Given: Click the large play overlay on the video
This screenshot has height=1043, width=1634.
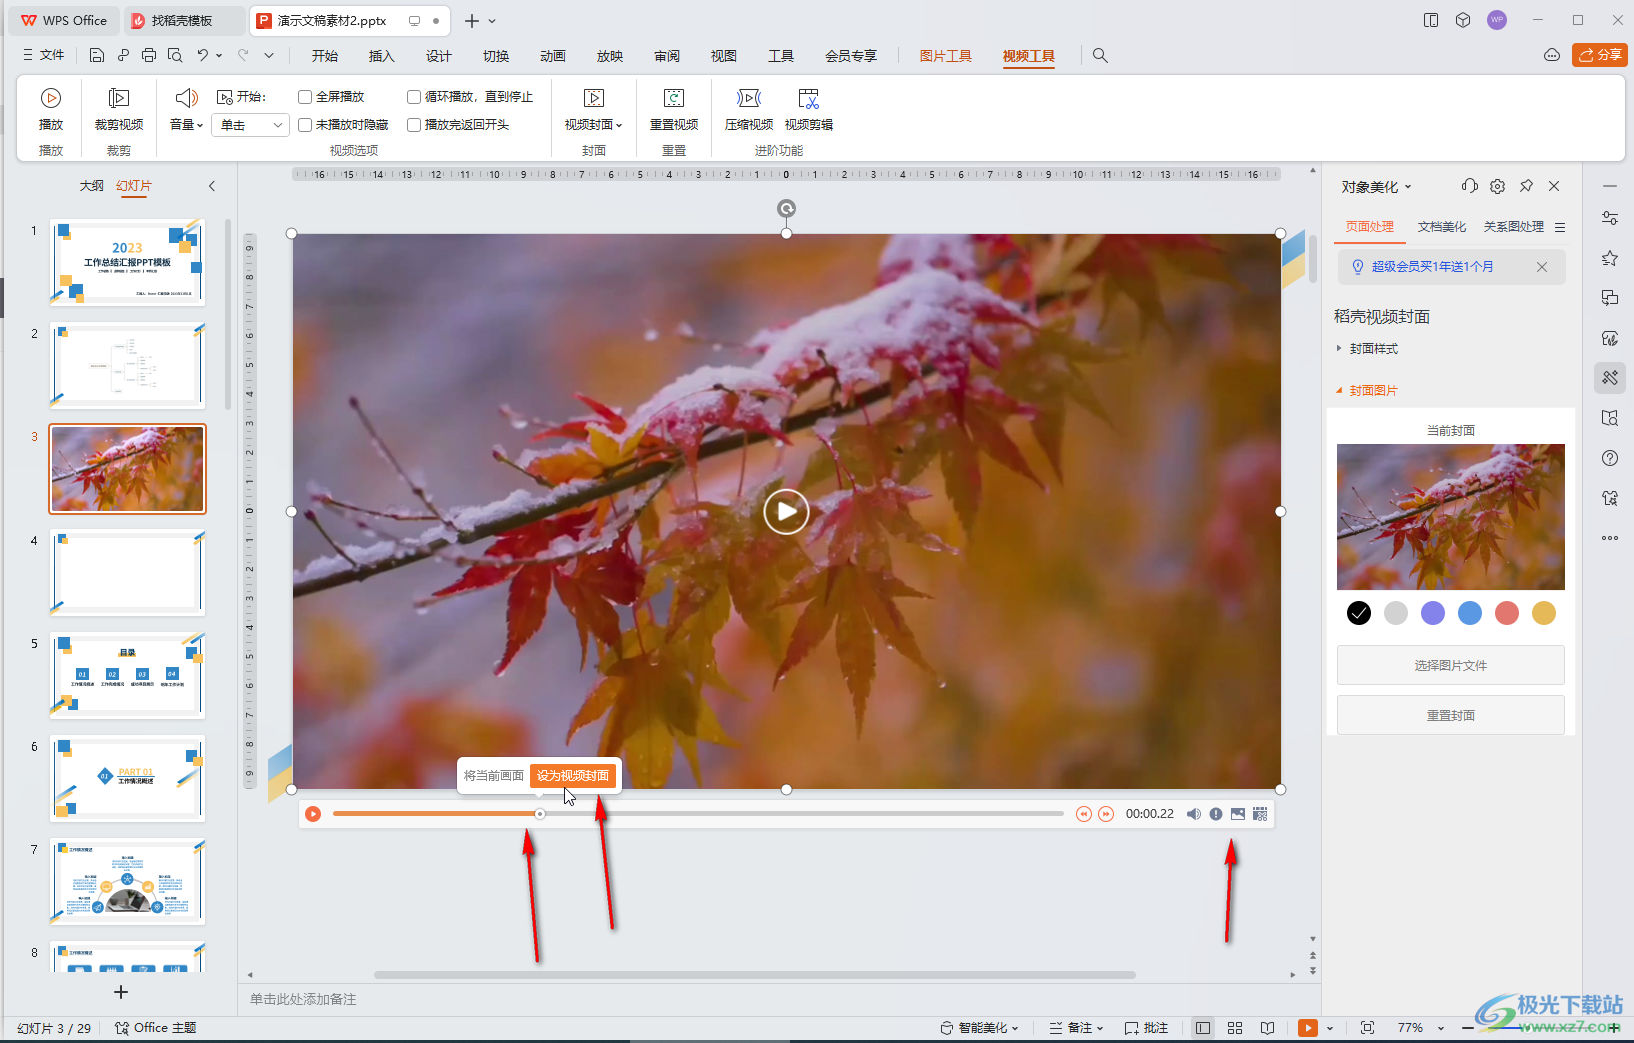Looking at the screenshot, I should (786, 512).
